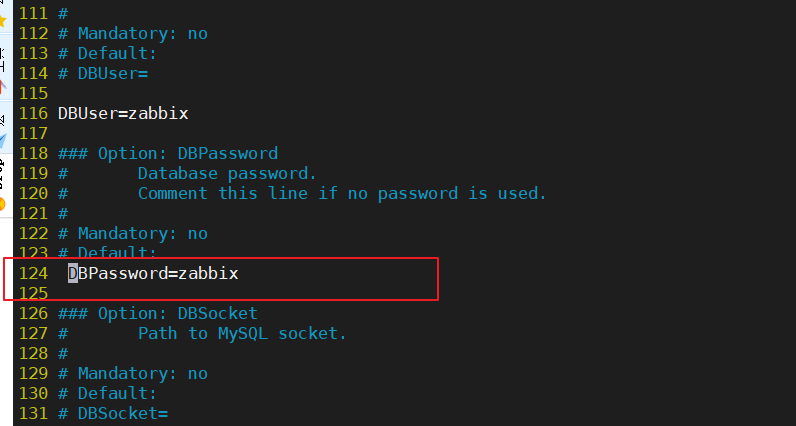Click line number 116
Screen dimensions: 796x426
33,113
